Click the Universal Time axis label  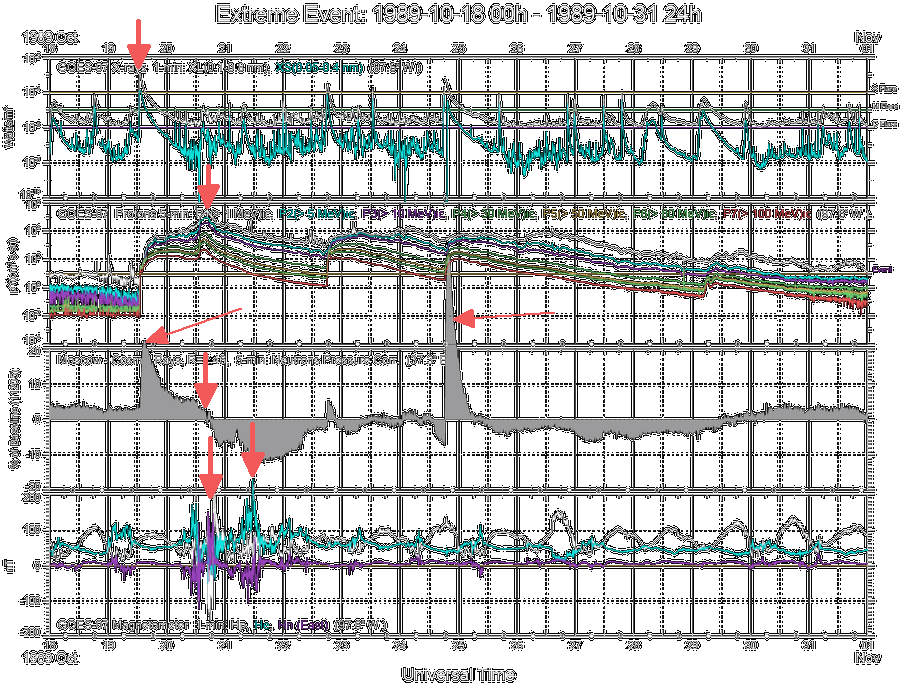tap(456, 674)
